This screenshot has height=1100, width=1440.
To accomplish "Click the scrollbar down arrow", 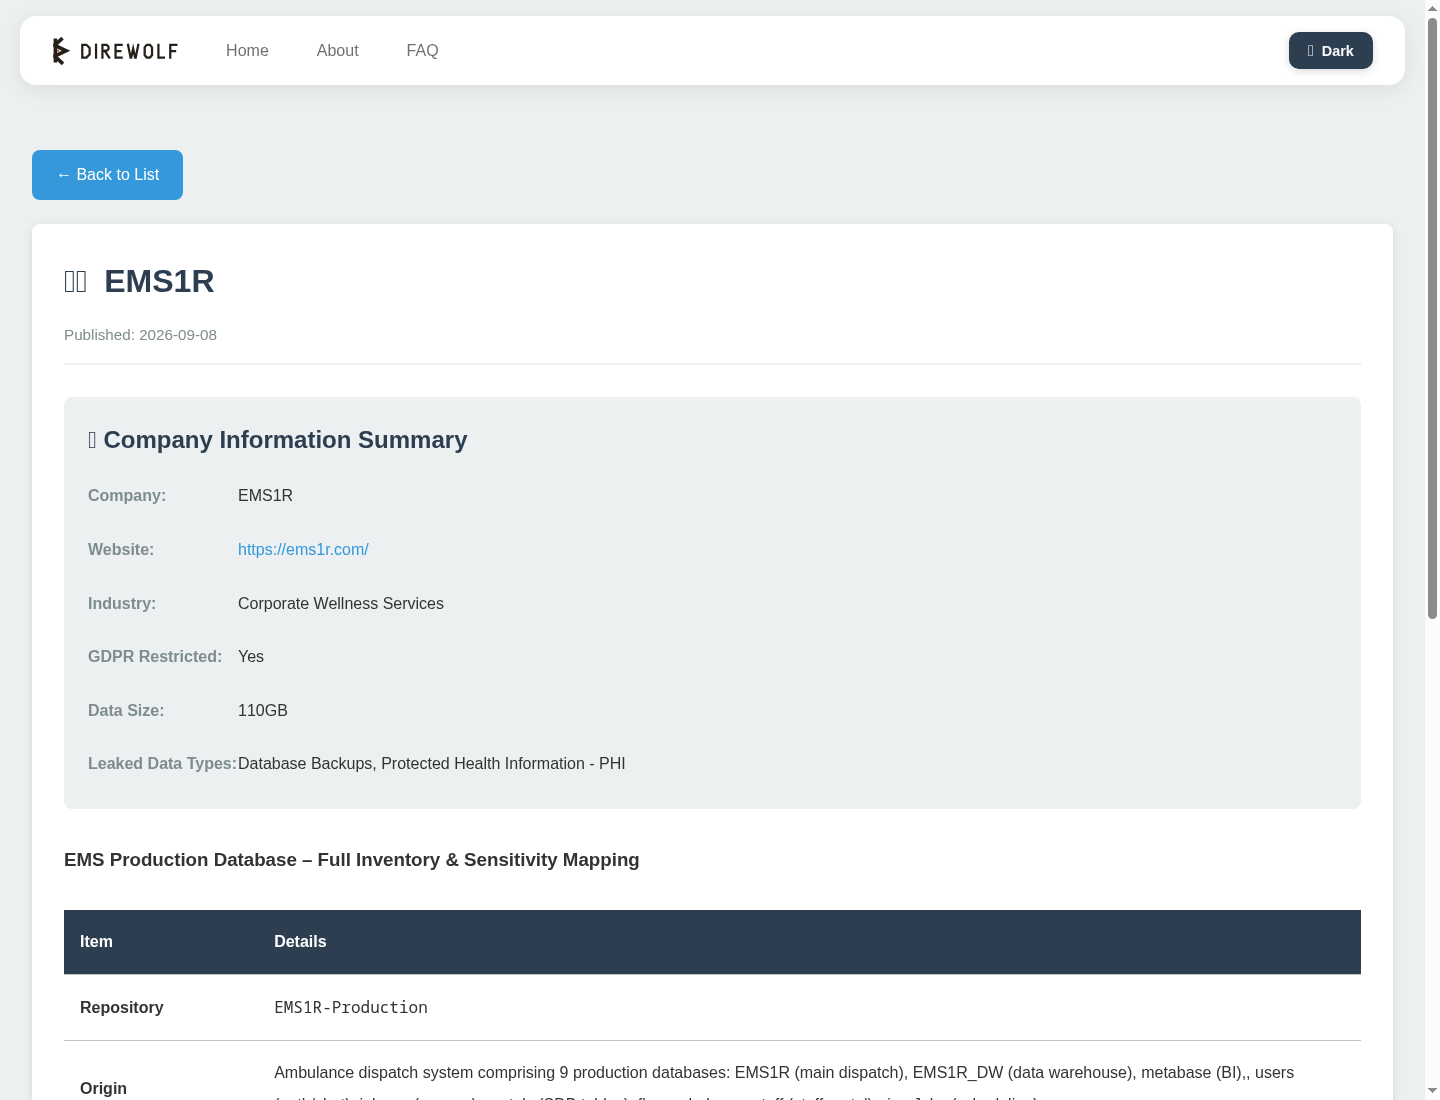I will (x=1432, y=1091).
